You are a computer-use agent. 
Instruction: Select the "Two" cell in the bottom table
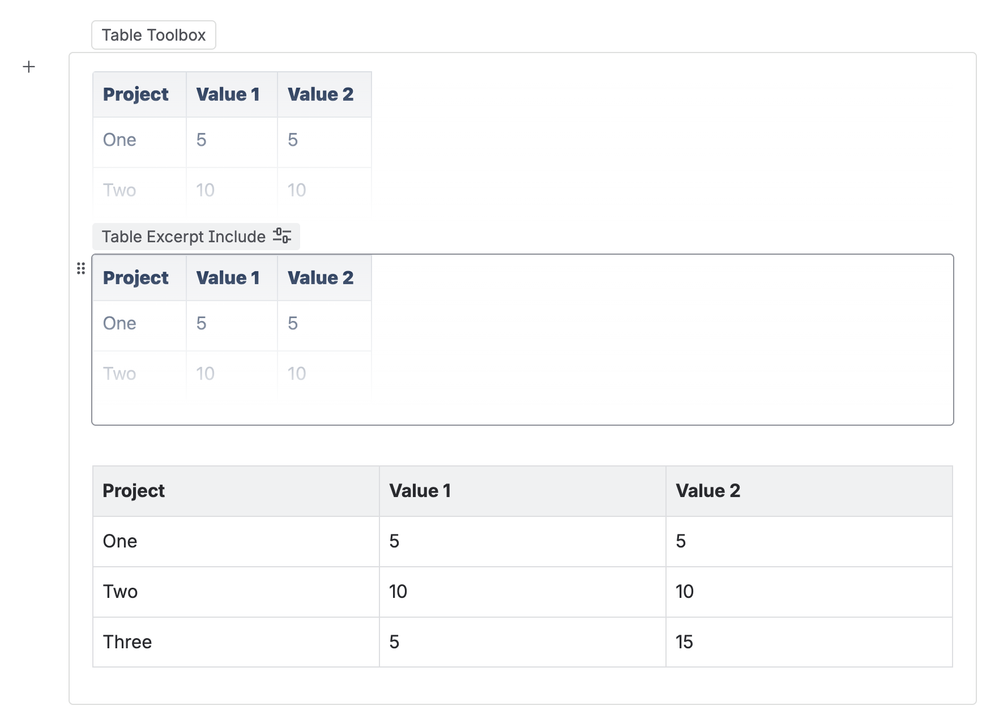(x=120, y=592)
